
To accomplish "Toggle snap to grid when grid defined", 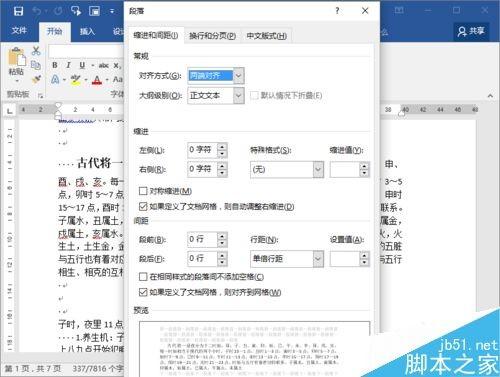I will coord(143,293).
